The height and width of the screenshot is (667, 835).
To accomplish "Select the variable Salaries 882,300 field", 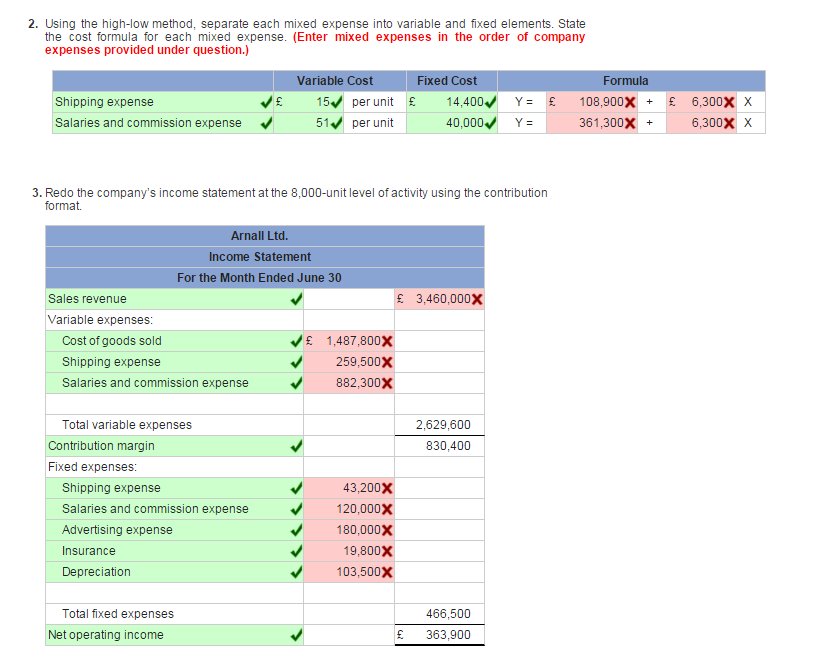I will [349, 383].
